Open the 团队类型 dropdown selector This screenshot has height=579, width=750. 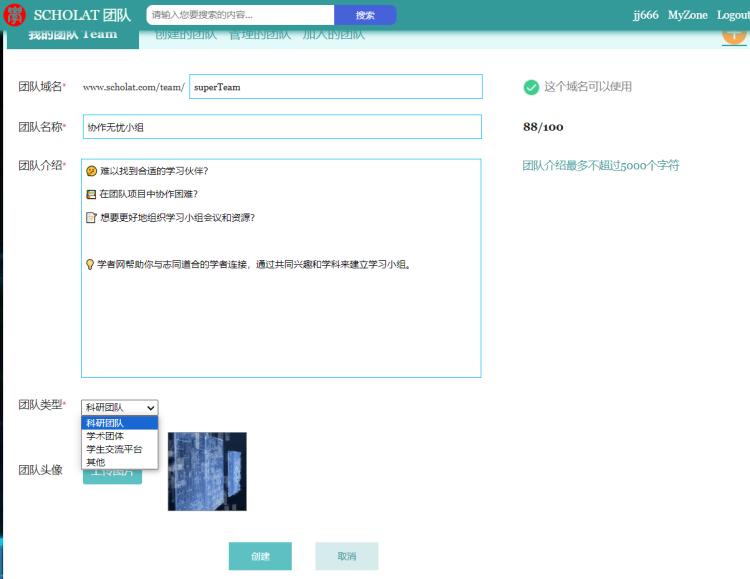119,407
